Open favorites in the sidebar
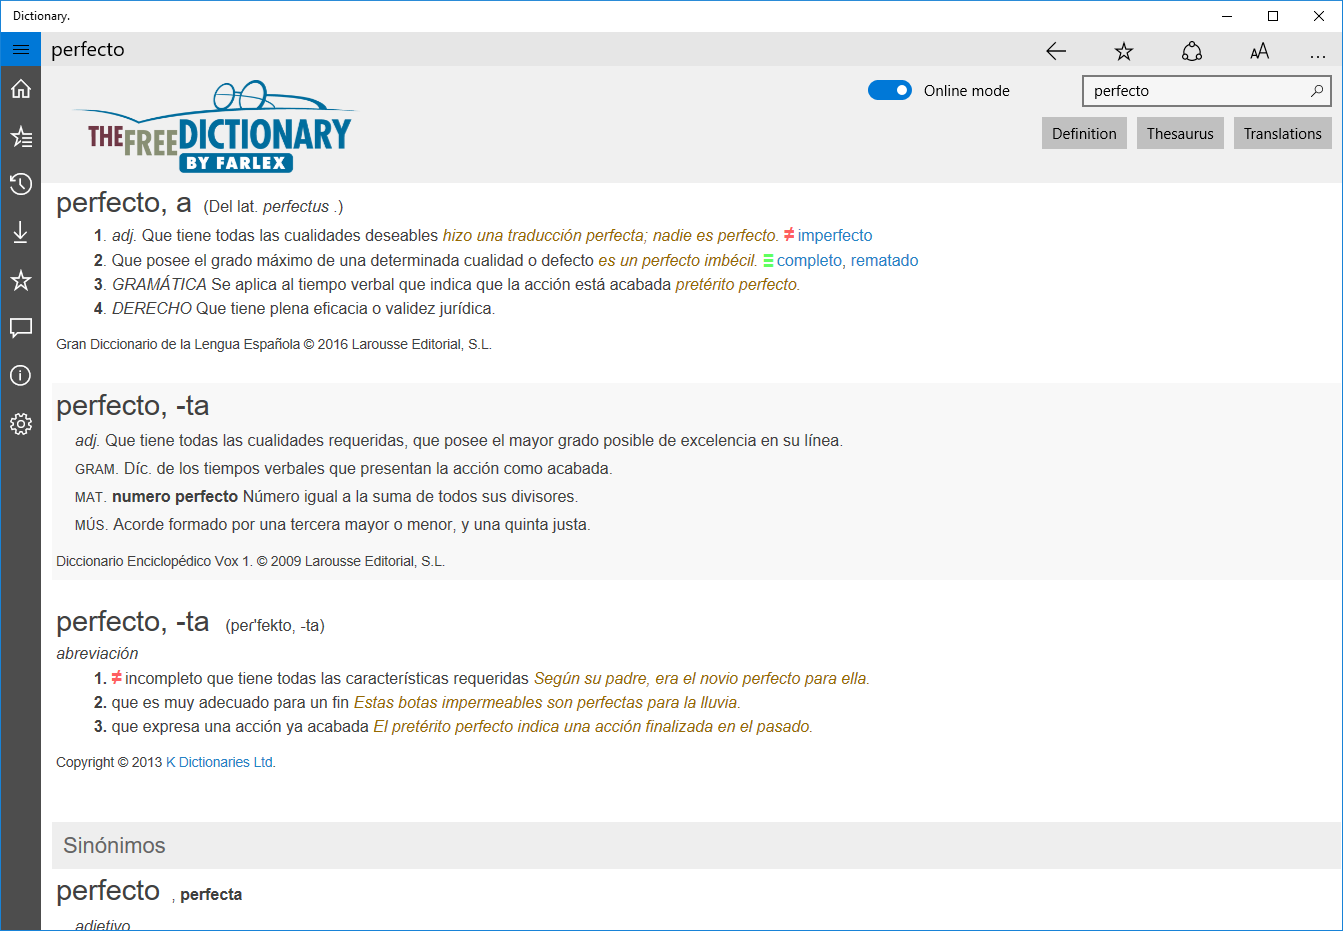 tap(20, 280)
